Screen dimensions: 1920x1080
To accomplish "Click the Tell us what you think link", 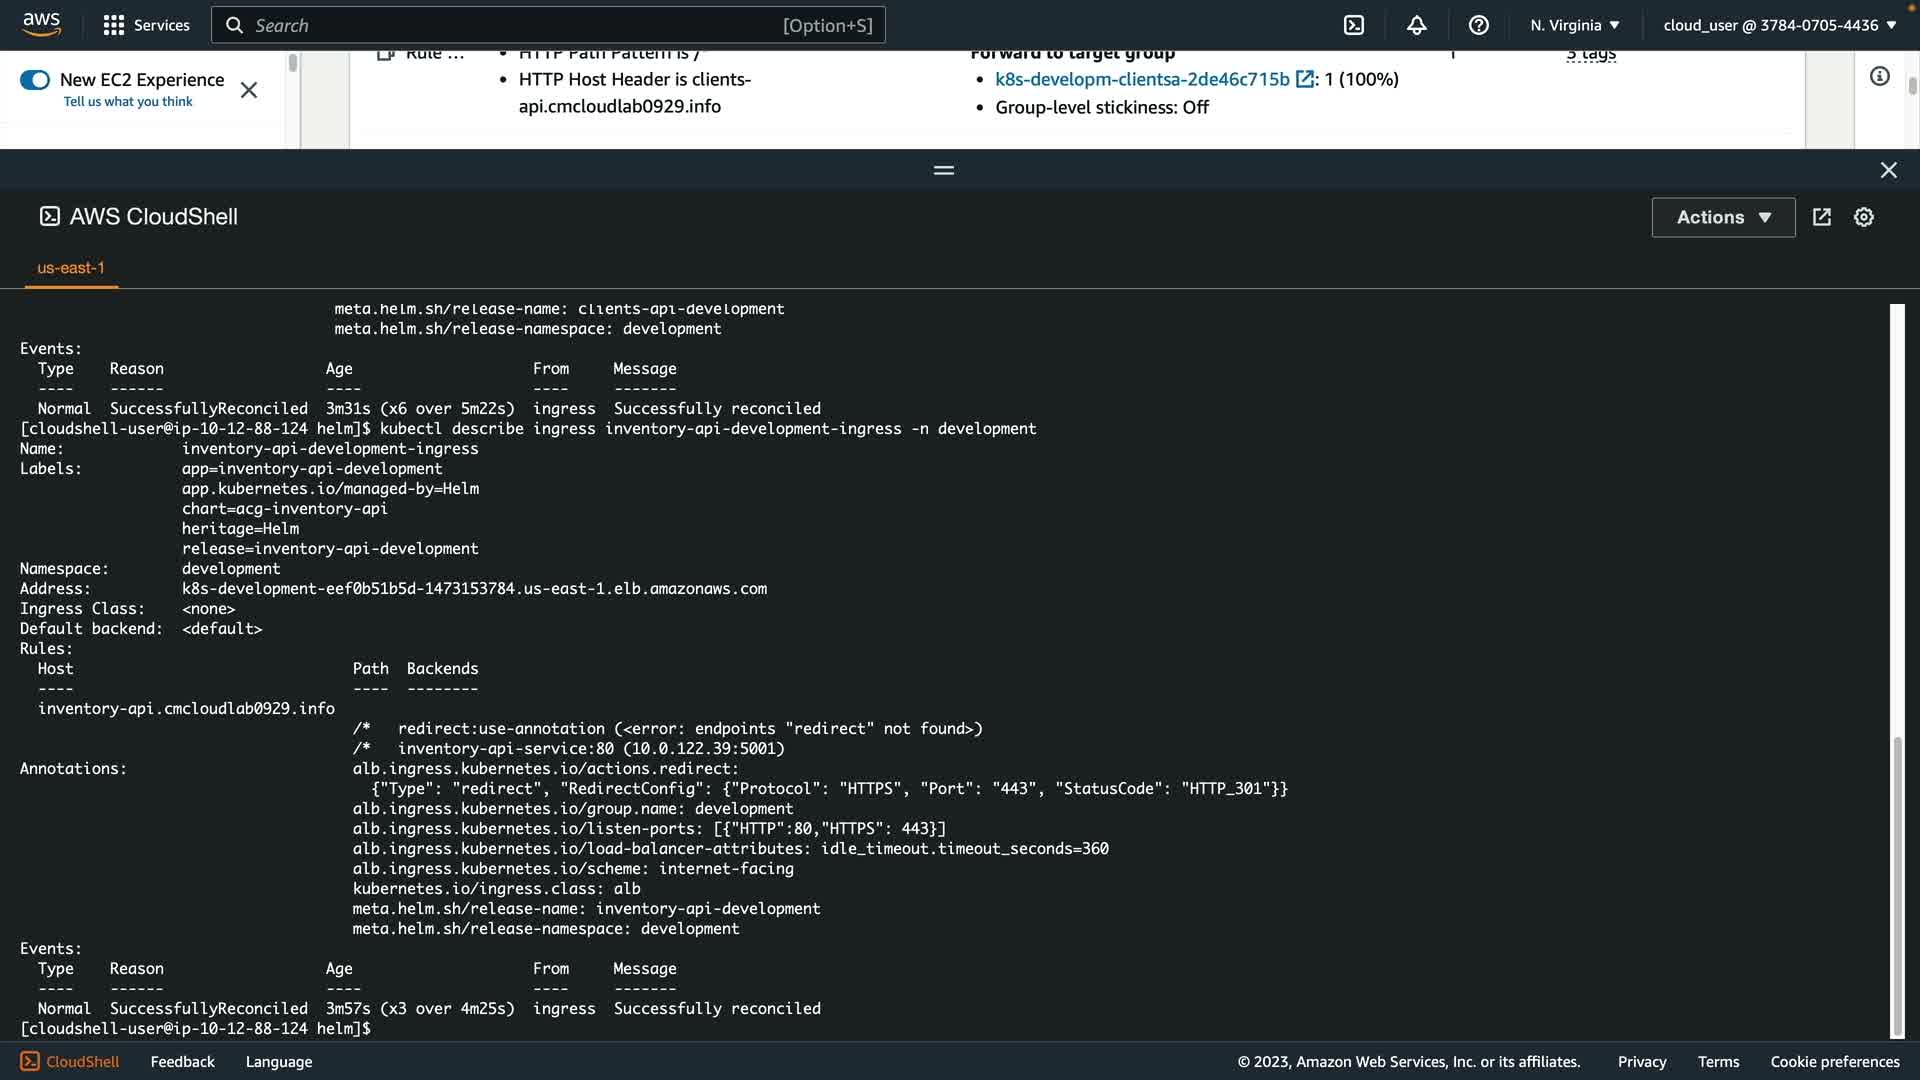I will click(128, 101).
